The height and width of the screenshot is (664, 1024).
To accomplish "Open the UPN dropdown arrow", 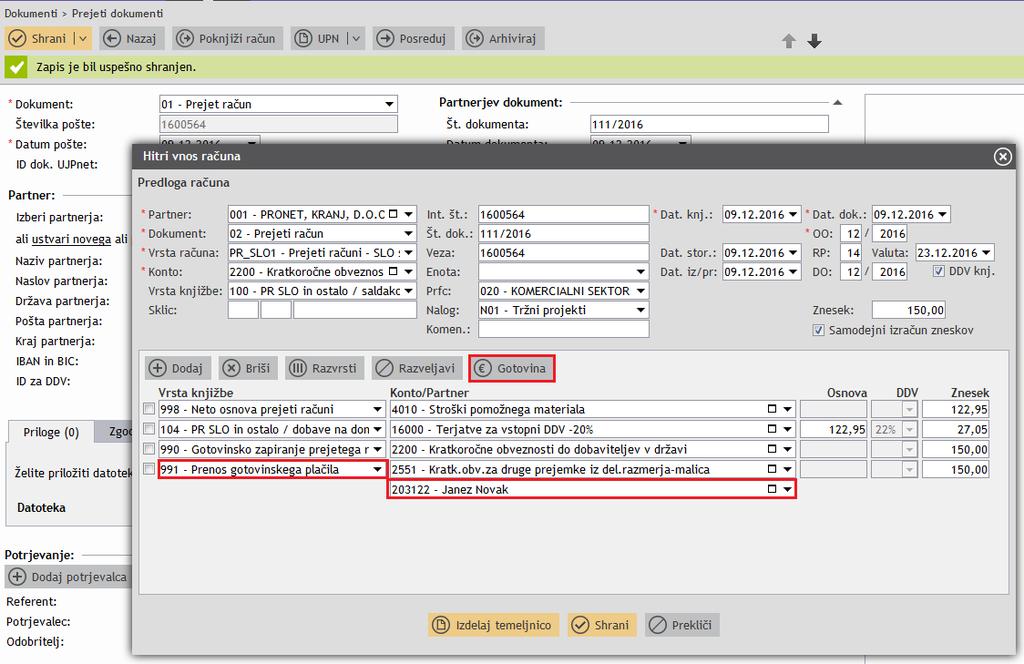I will pyautogui.click(x=356, y=39).
